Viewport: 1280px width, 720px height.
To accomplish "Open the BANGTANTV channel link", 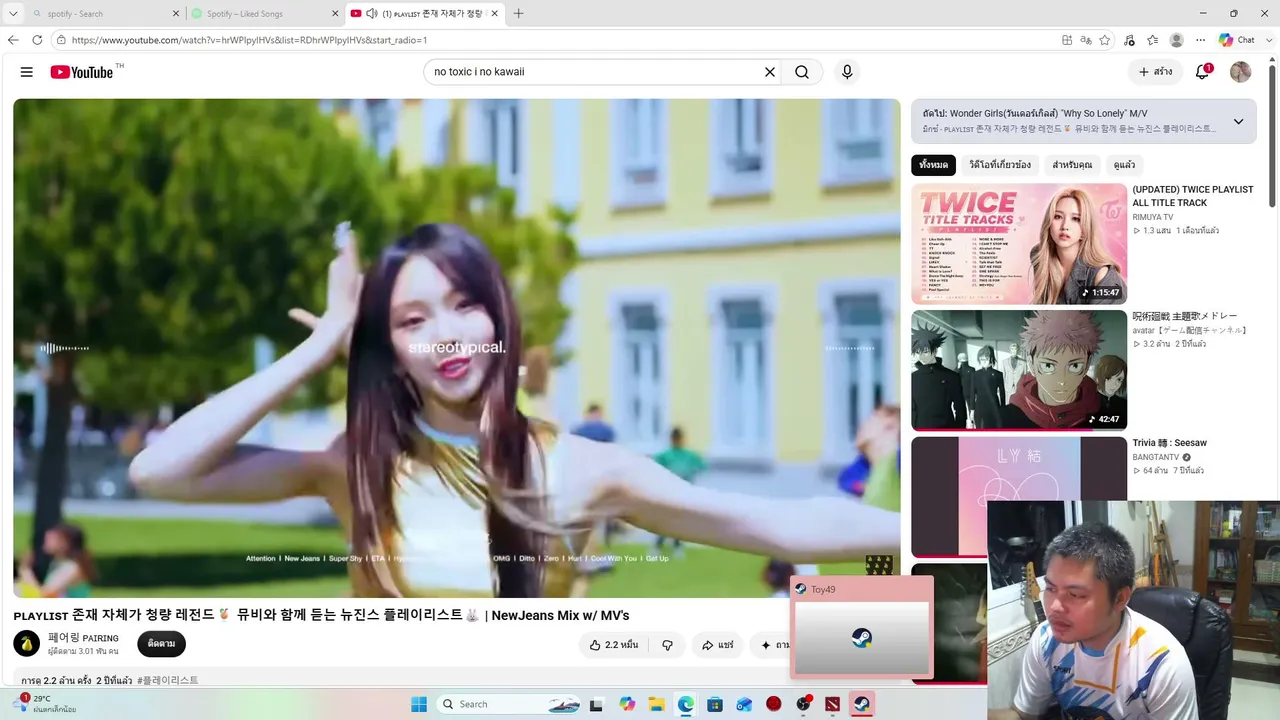I will pyautogui.click(x=1156, y=457).
